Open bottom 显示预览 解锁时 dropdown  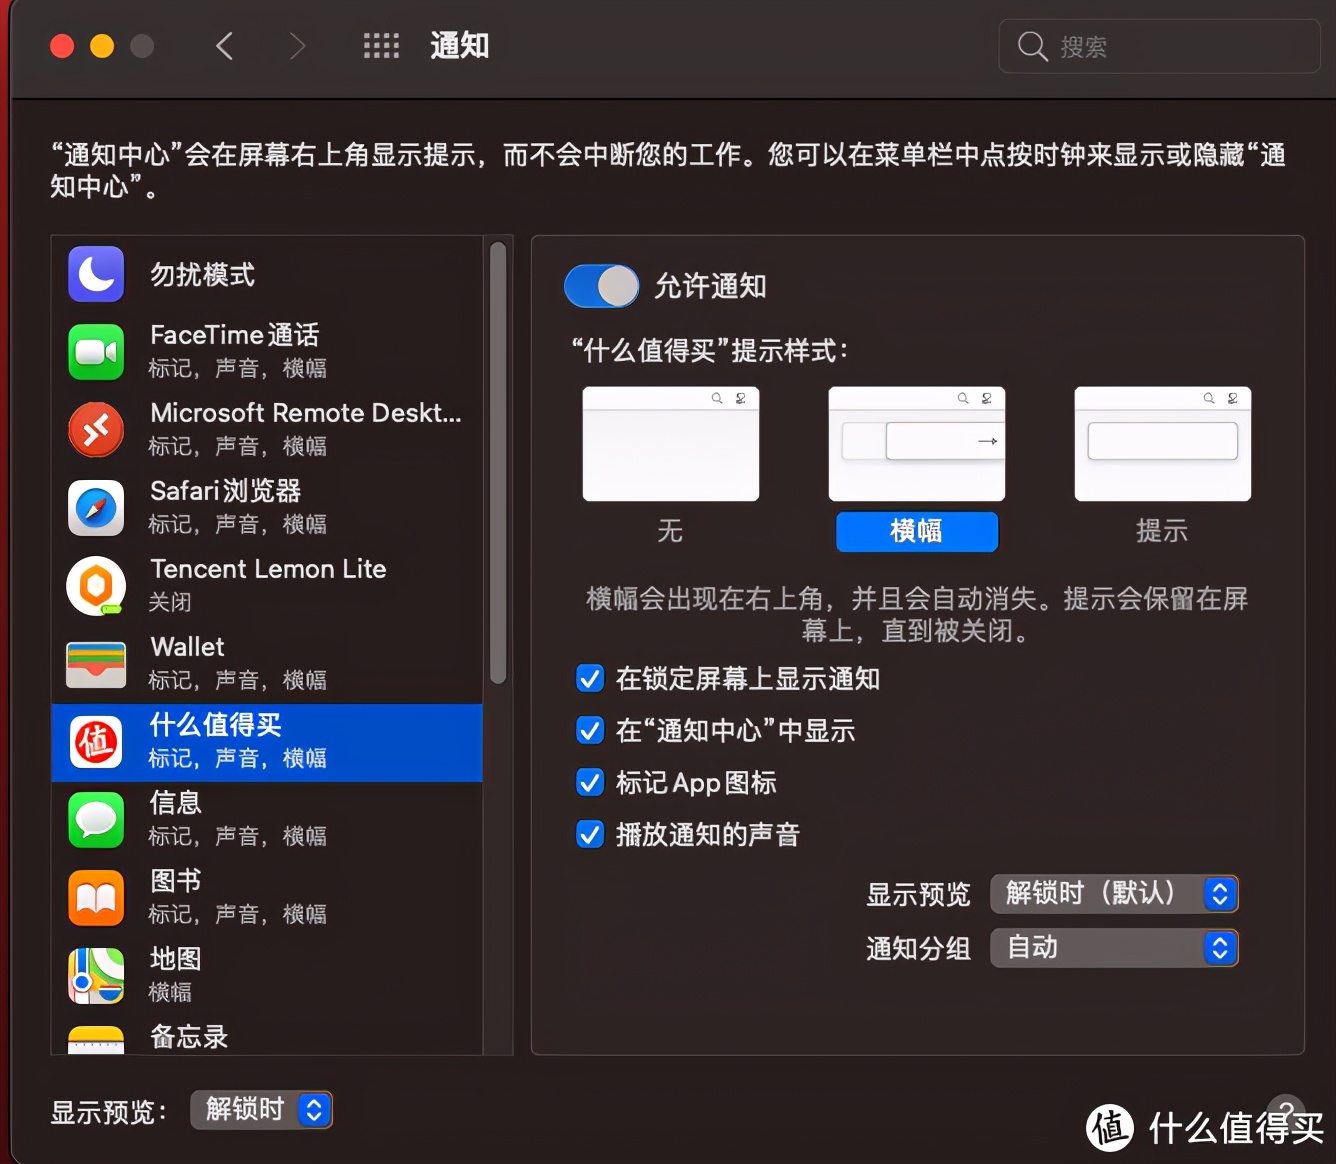point(261,1110)
